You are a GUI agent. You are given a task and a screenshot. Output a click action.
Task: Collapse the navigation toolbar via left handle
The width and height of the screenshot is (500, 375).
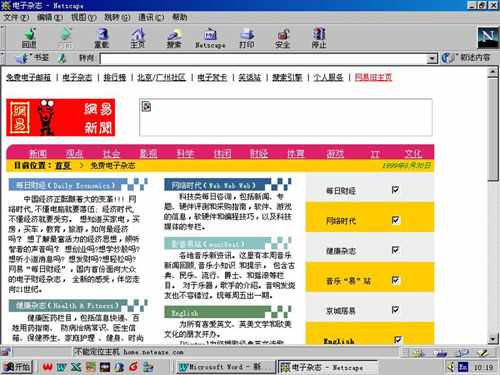click(x=3, y=38)
